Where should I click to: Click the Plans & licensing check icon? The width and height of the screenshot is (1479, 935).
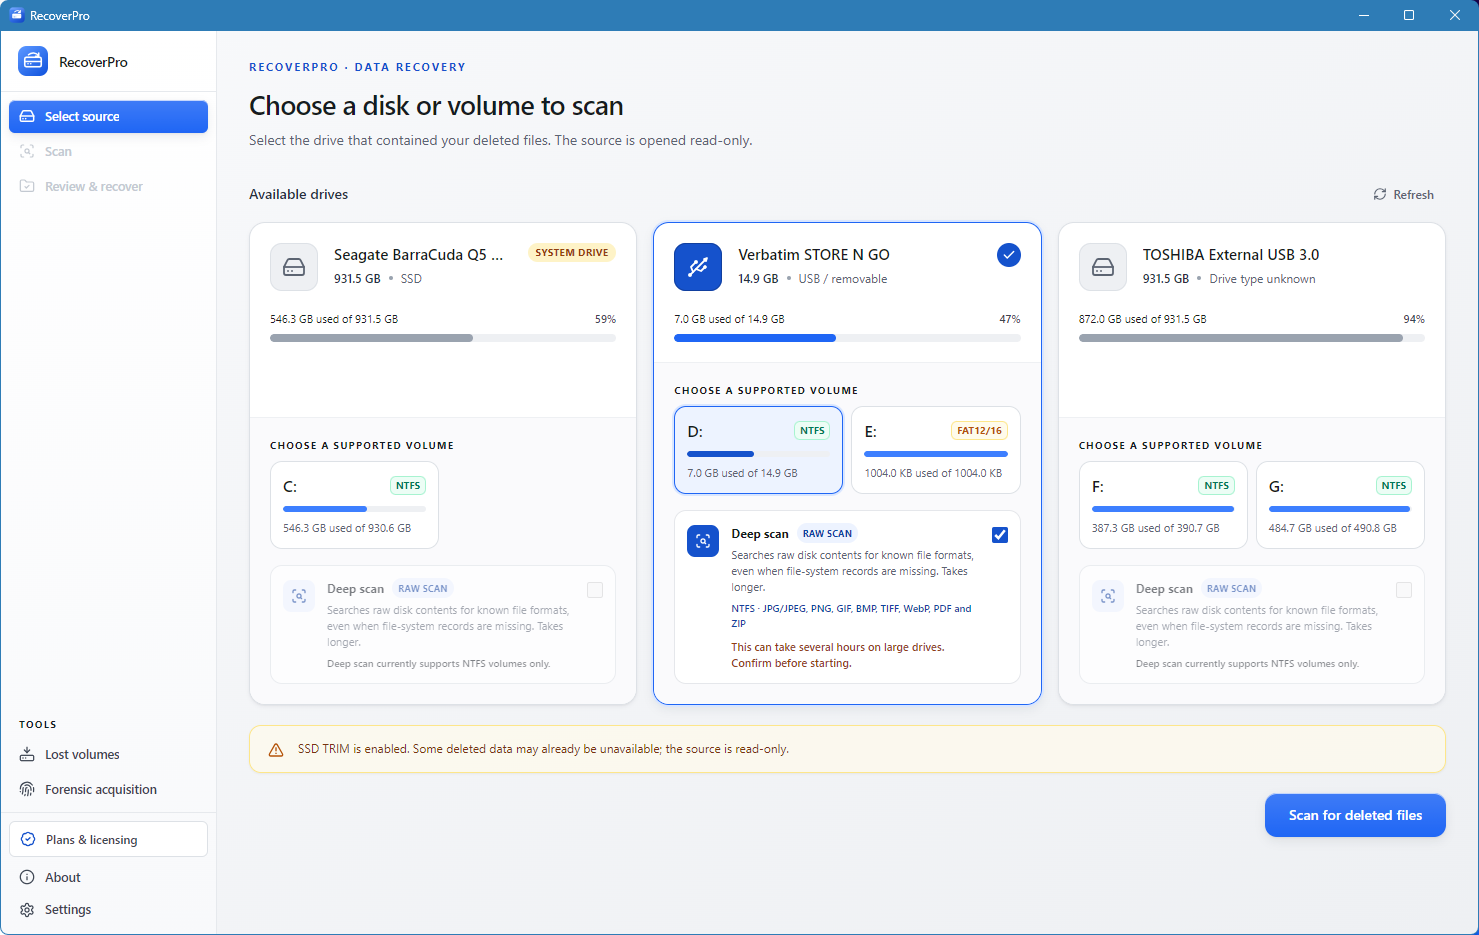28,839
